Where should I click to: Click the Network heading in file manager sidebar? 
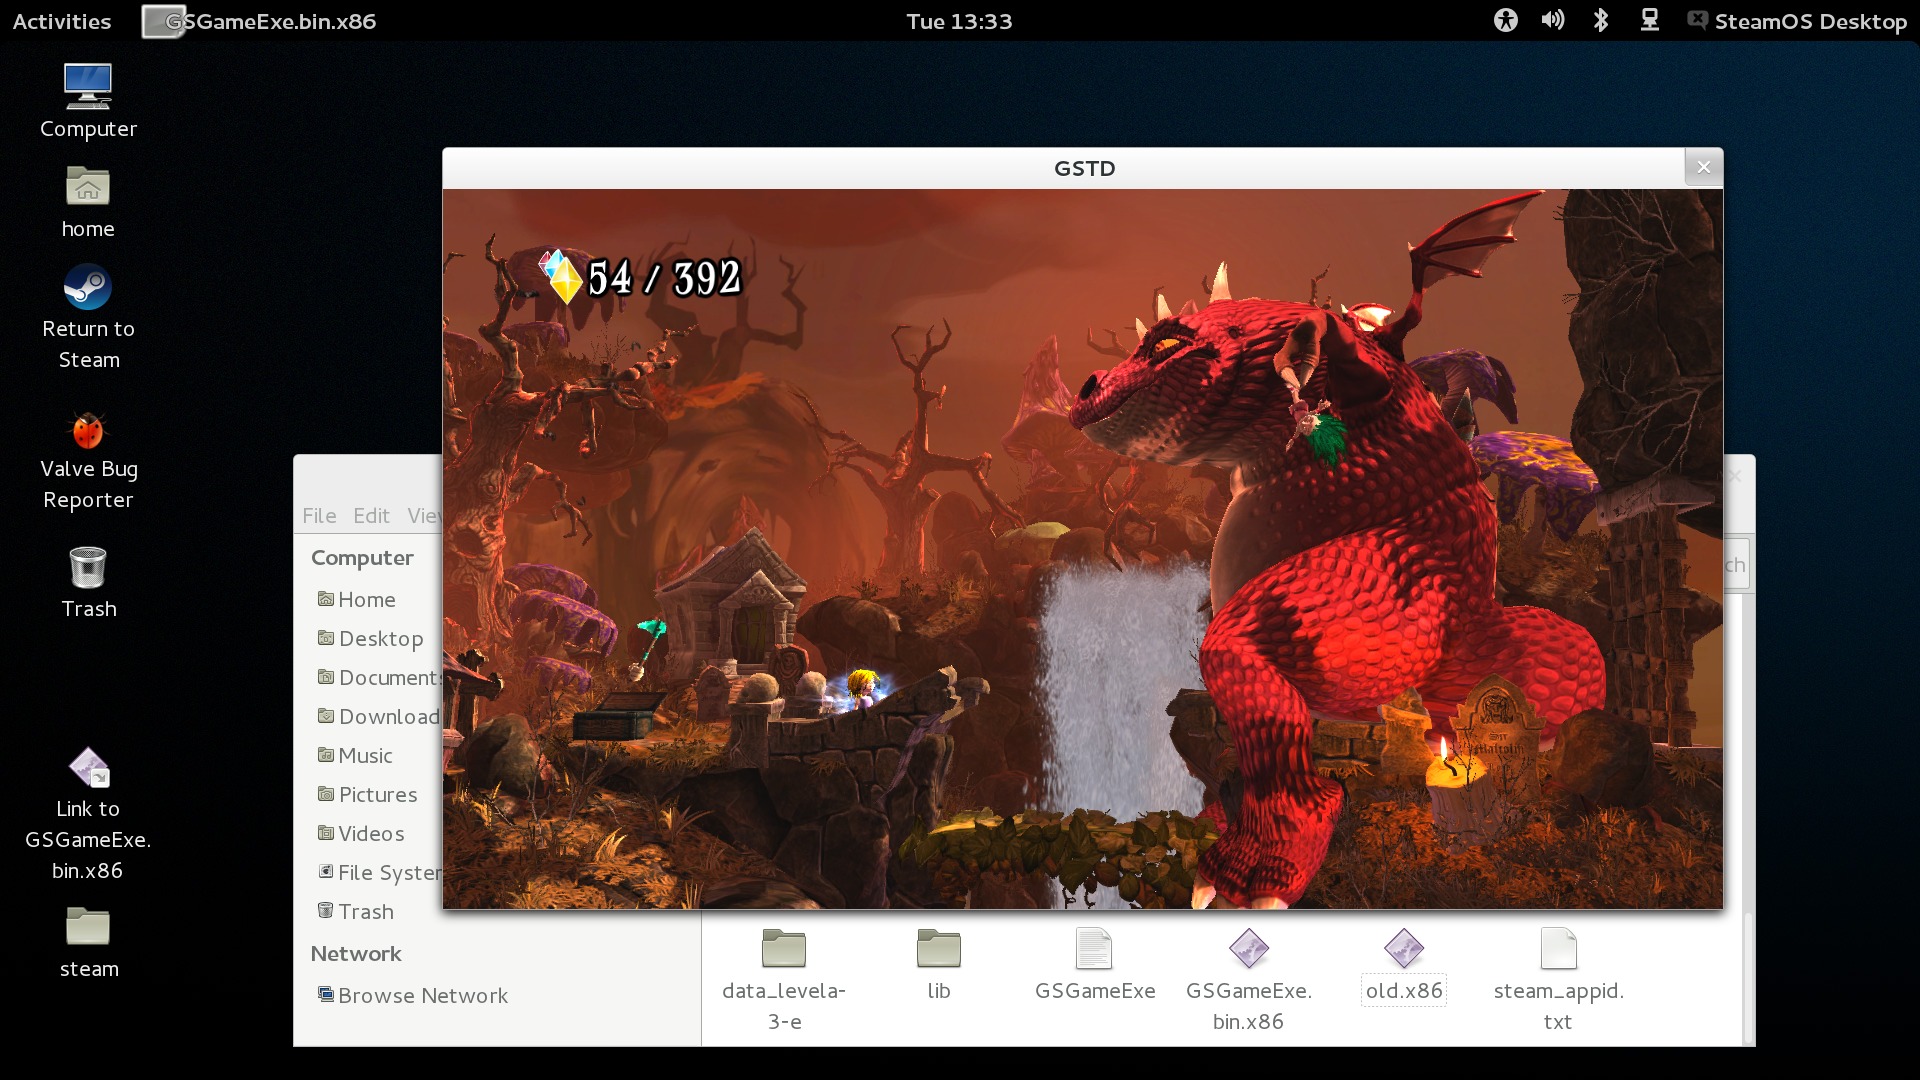coord(356,953)
